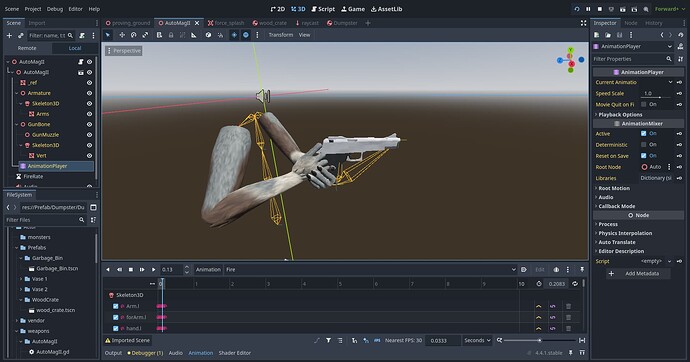This screenshot has width=690, height=362.
Task: Uncheck the Active checkbox in AnimationMixer
Action: tap(643, 133)
